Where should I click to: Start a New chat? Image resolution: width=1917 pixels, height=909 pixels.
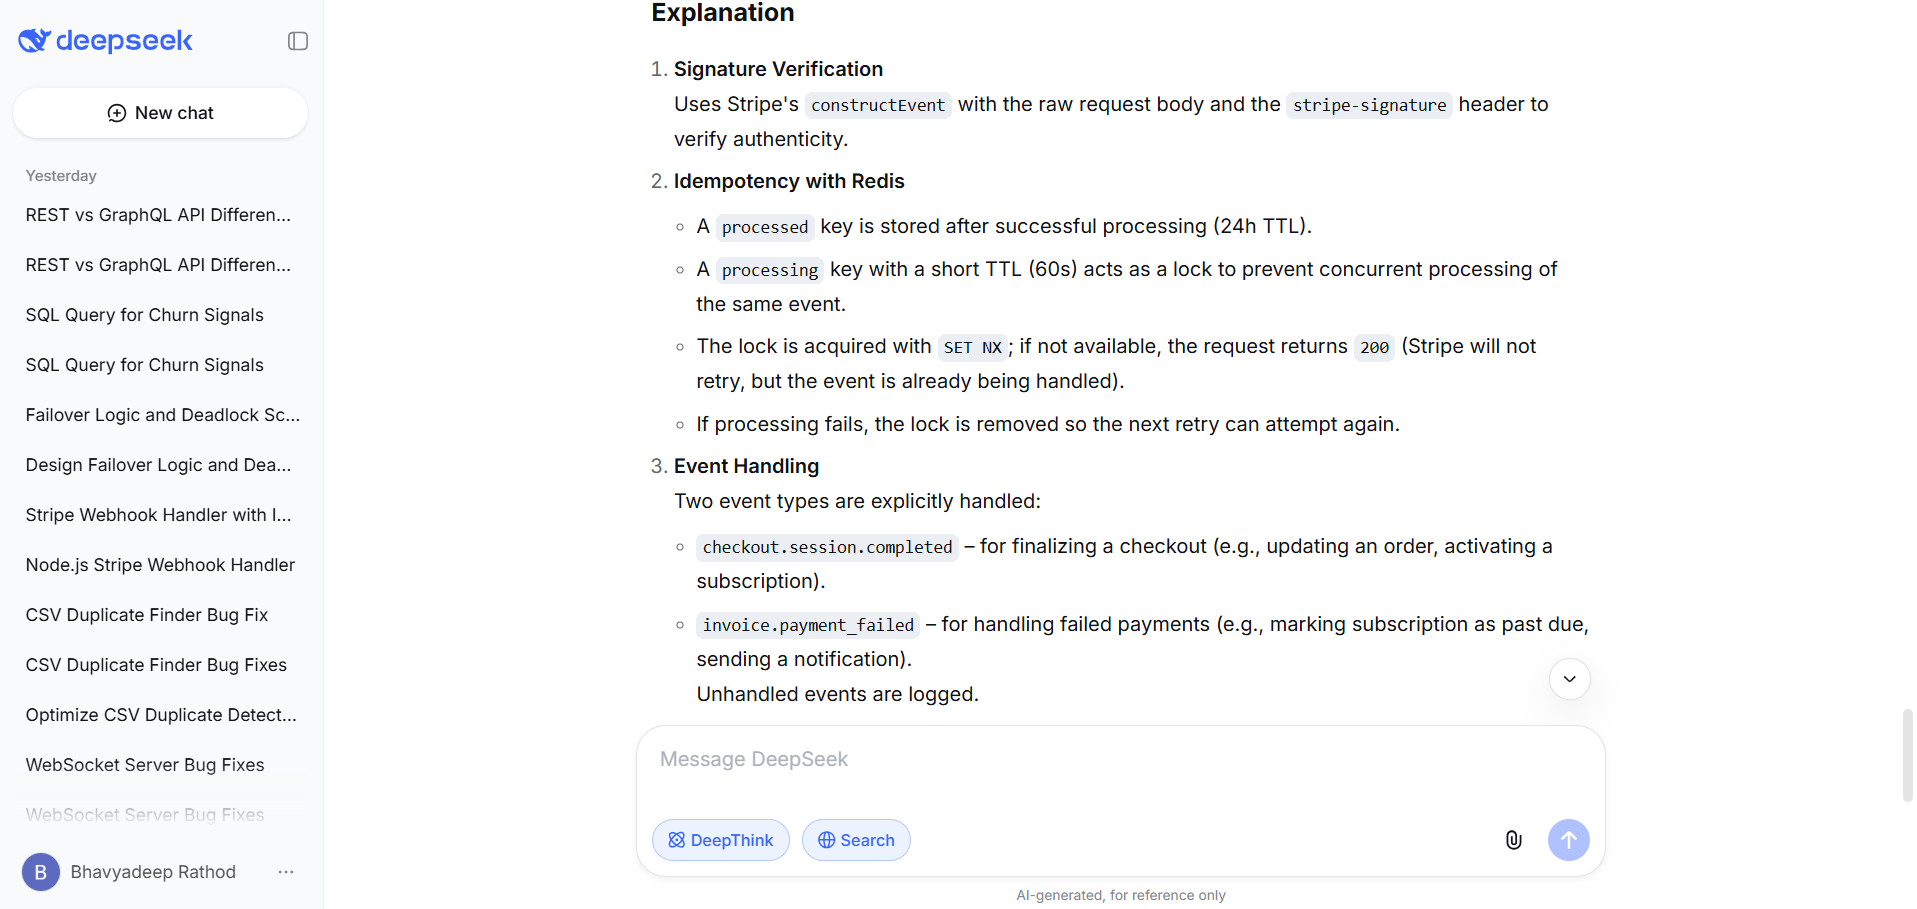160,113
